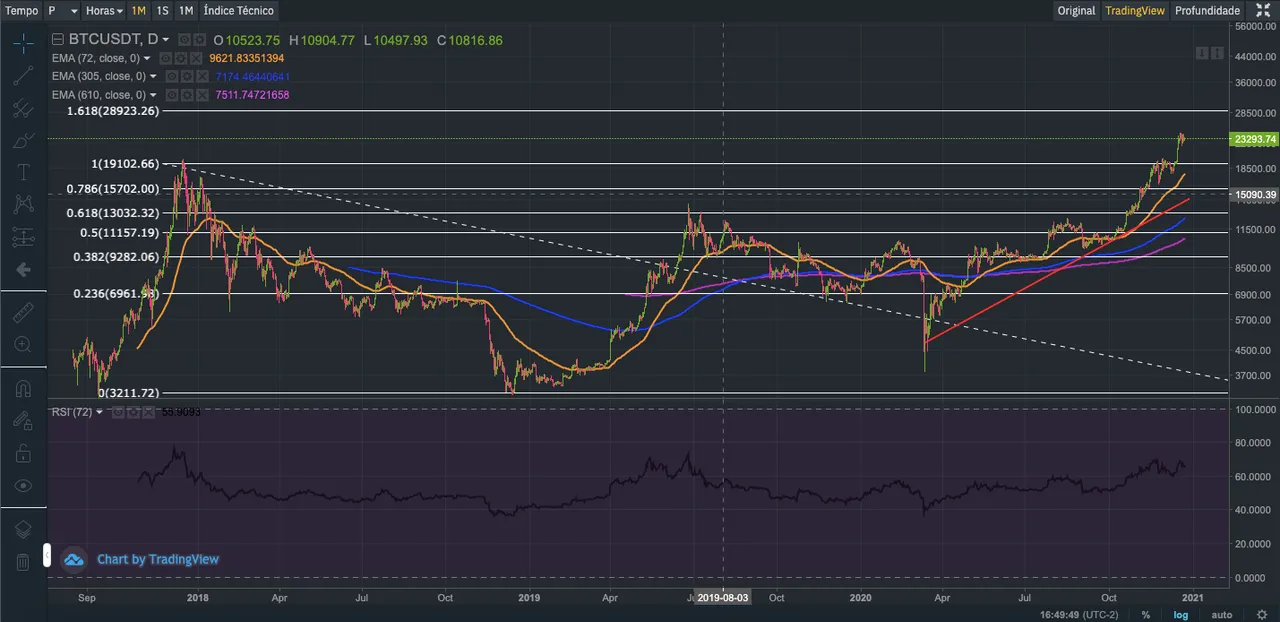This screenshot has height=622, width=1280.
Task: Select the 0.618(13032.32) Fibonacci level label
Action: click(x=112, y=213)
